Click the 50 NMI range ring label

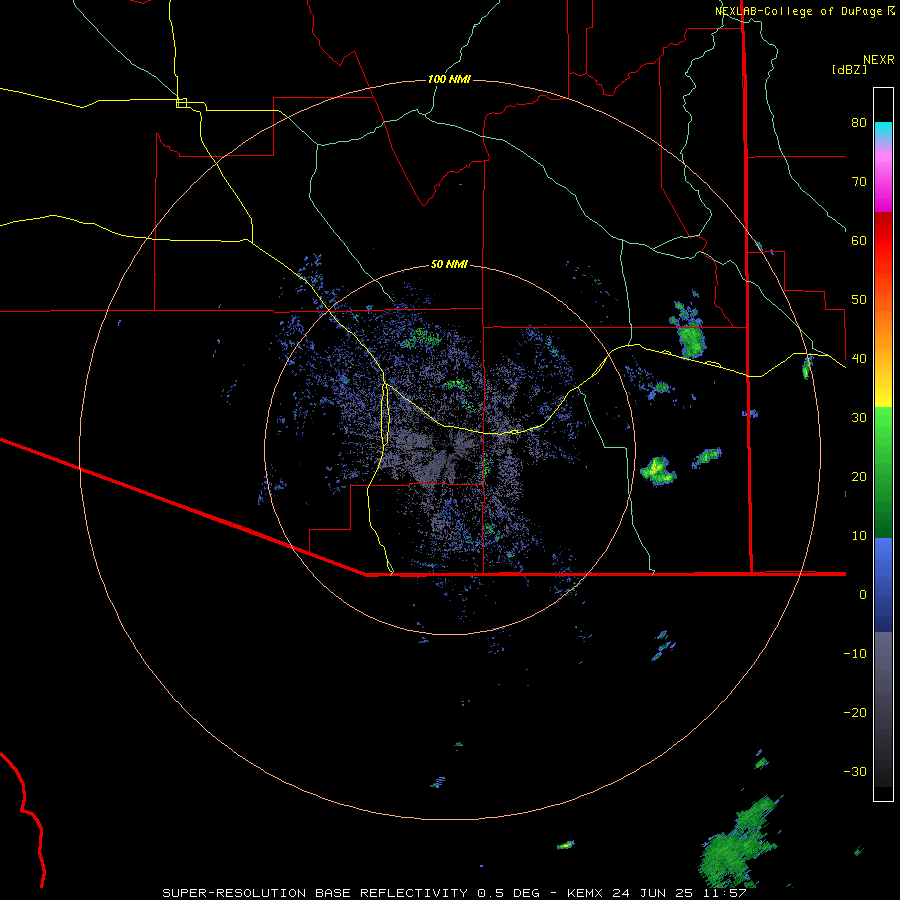(449, 265)
